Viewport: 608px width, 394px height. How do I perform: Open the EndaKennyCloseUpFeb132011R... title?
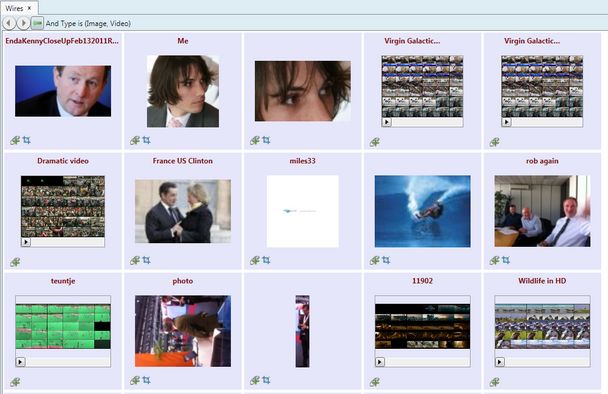tap(62, 41)
